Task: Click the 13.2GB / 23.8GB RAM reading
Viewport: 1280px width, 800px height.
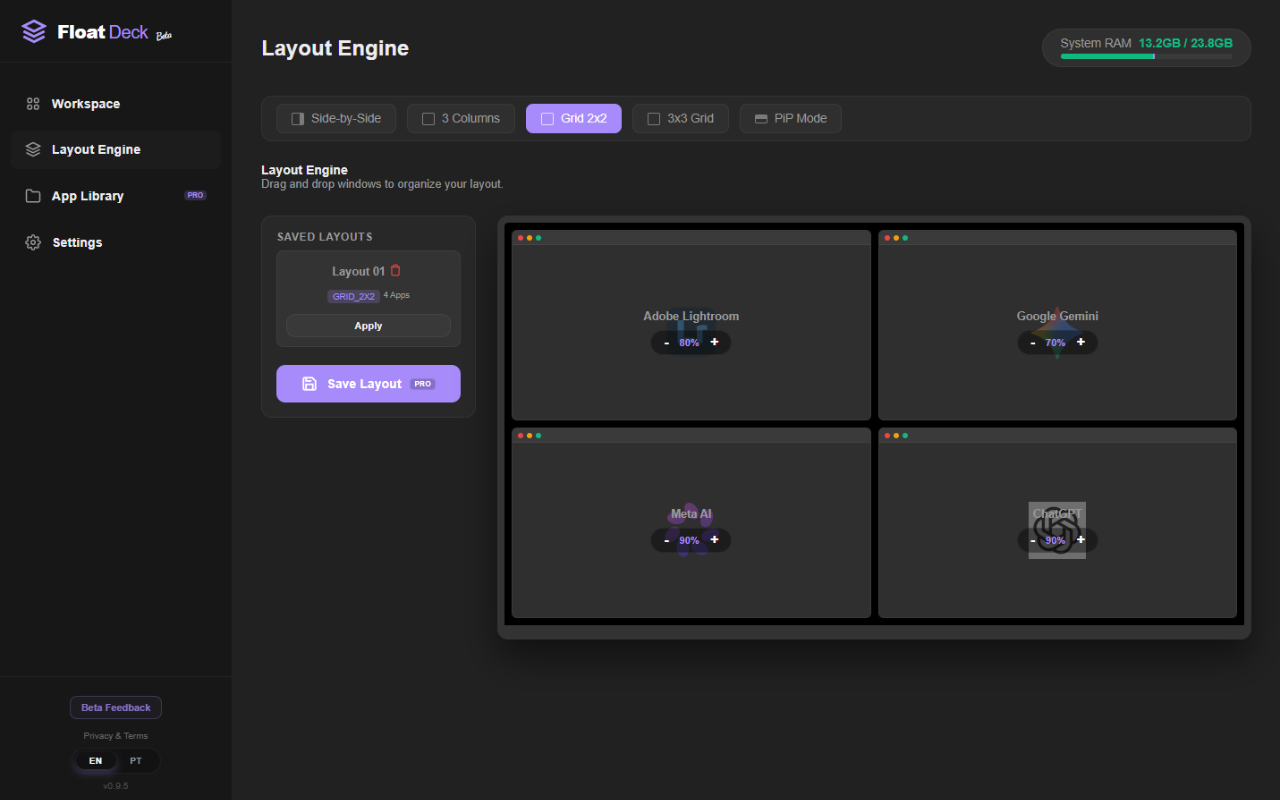Action: pyautogui.click(x=1185, y=43)
